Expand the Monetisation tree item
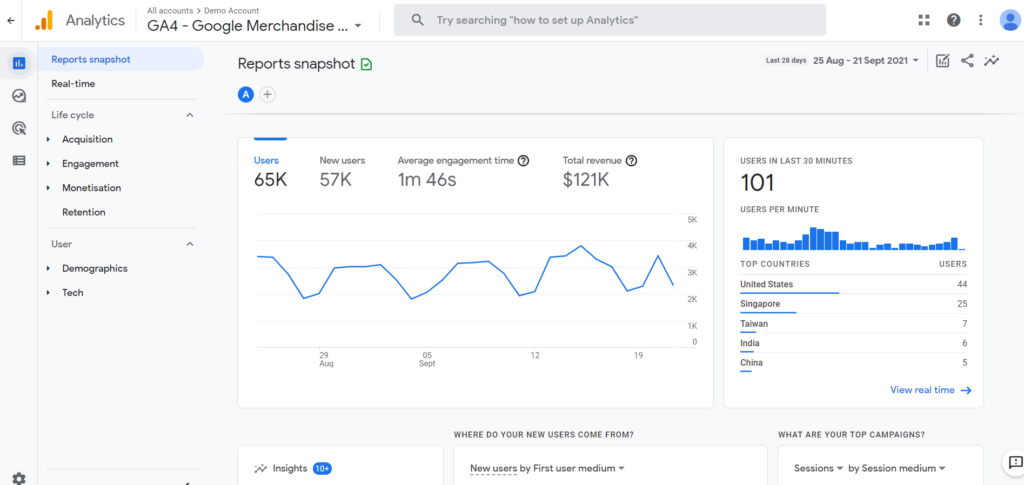 click(x=48, y=188)
